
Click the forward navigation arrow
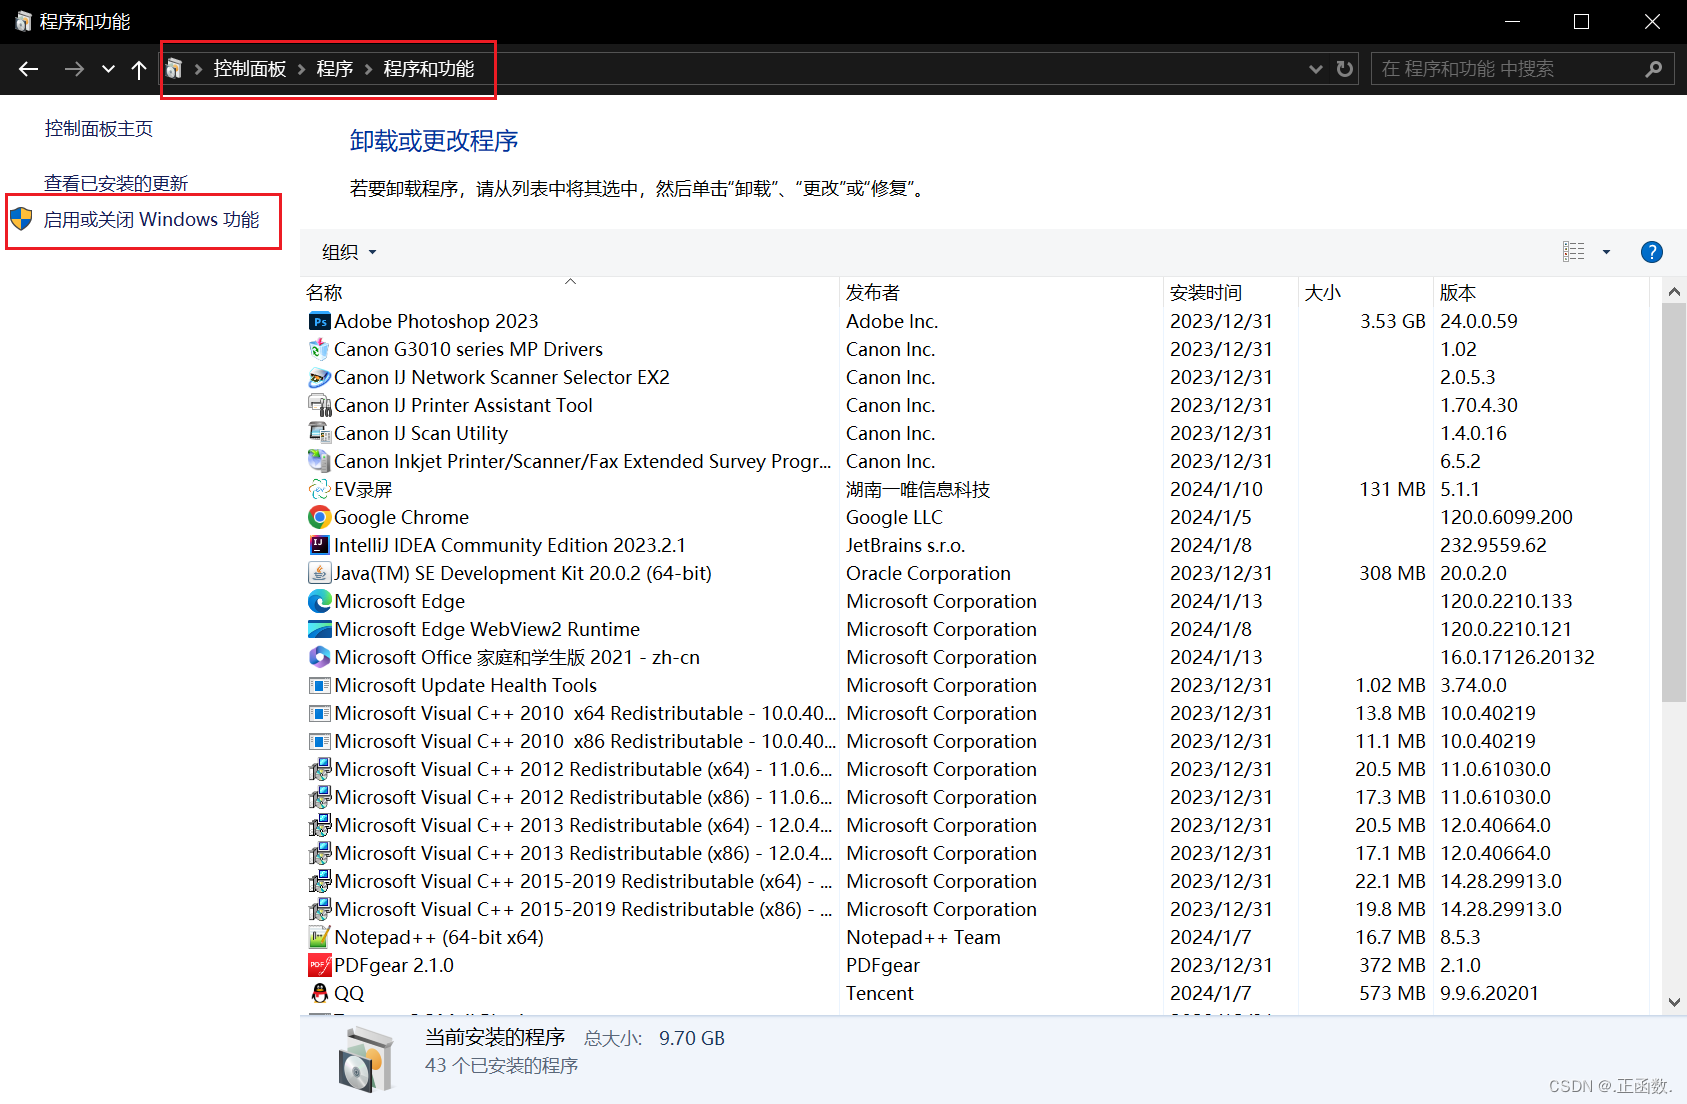[x=73, y=69]
